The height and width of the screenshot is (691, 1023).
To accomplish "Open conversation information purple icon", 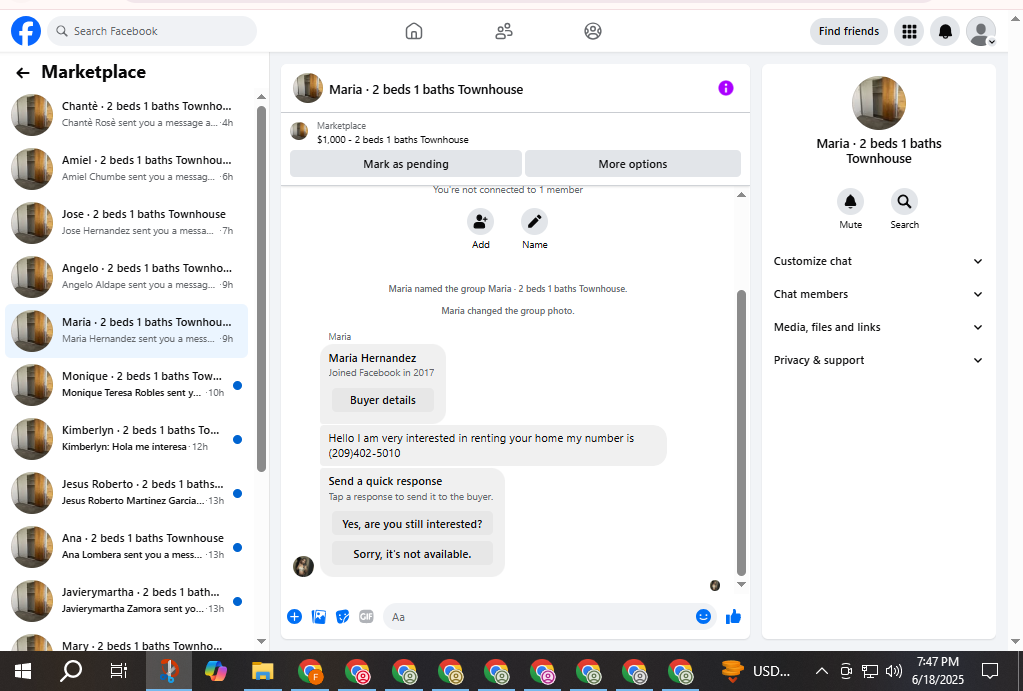I will coord(725,88).
